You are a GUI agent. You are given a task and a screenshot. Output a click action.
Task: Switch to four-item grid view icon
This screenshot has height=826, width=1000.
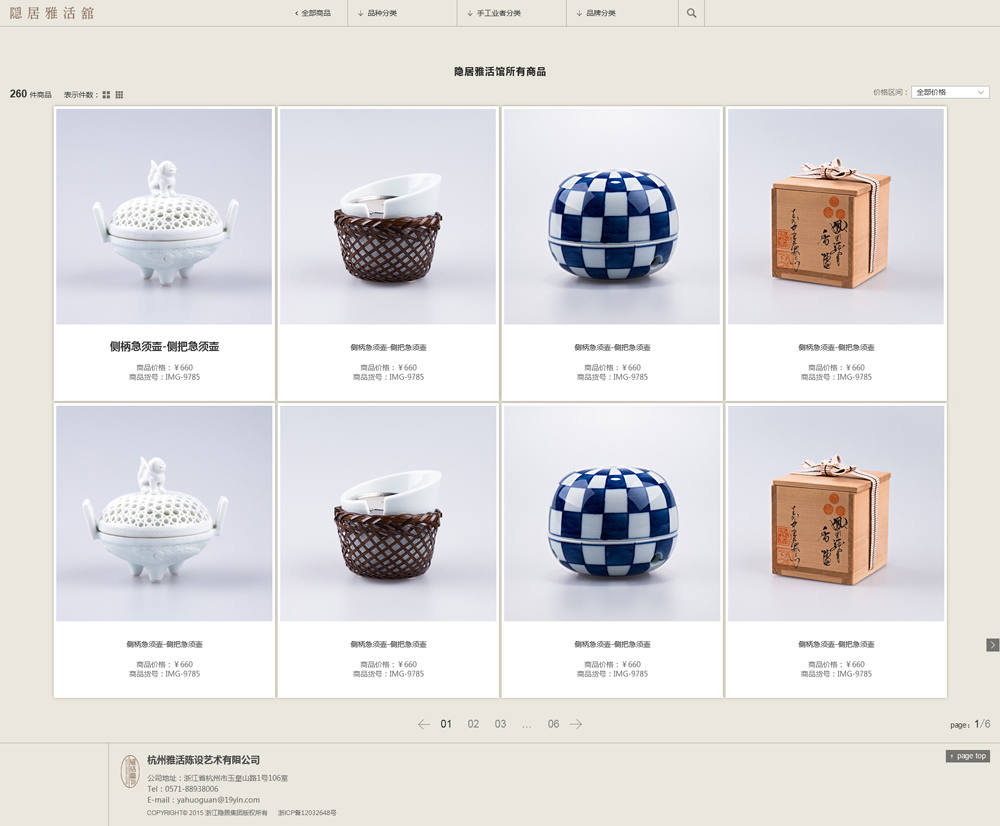pyautogui.click(x=107, y=95)
